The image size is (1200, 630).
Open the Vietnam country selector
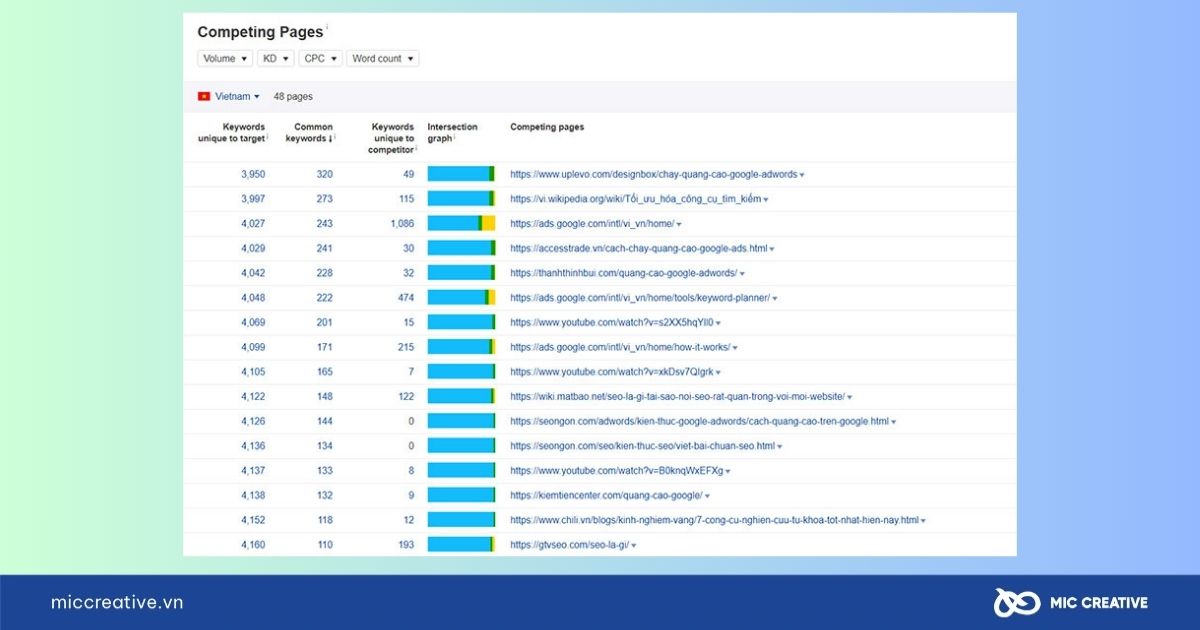(x=237, y=96)
